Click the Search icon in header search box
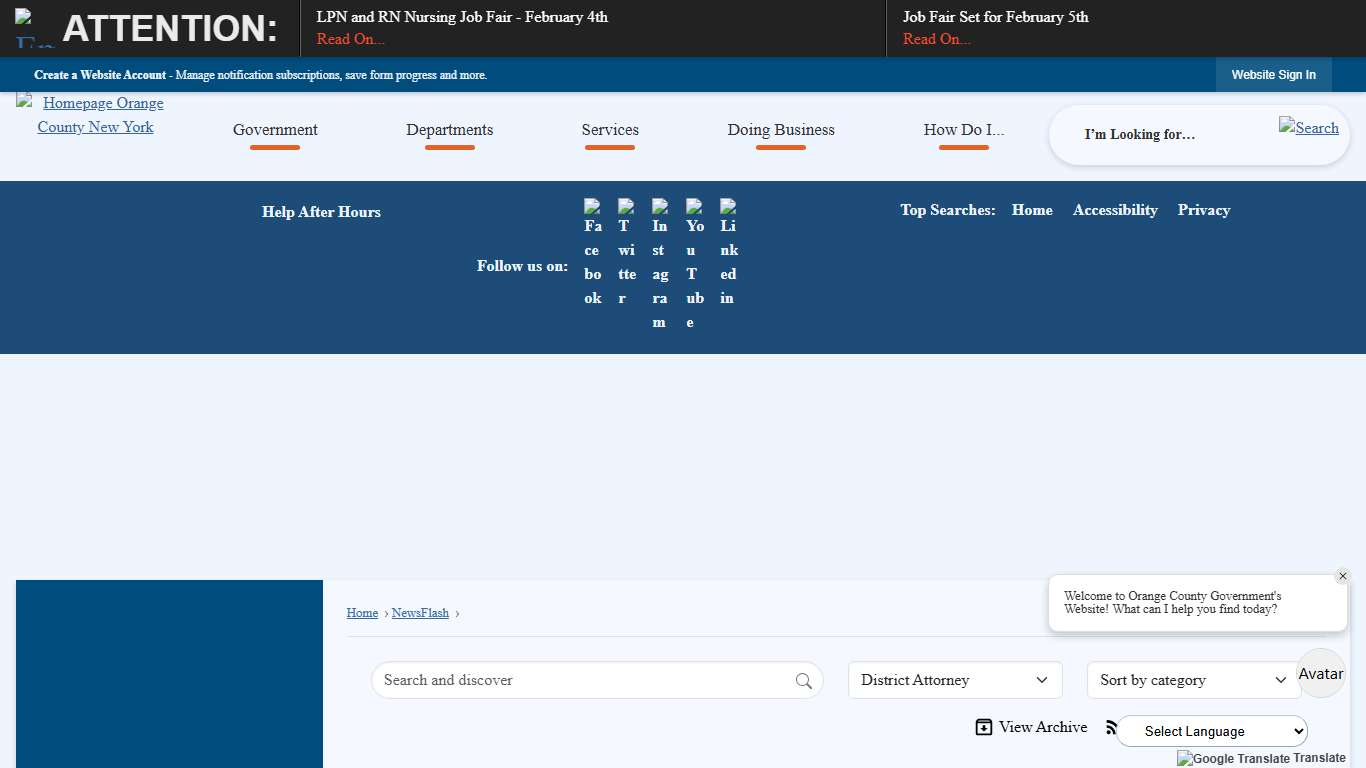The height and width of the screenshot is (768, 1366). tap(1308, 127)
